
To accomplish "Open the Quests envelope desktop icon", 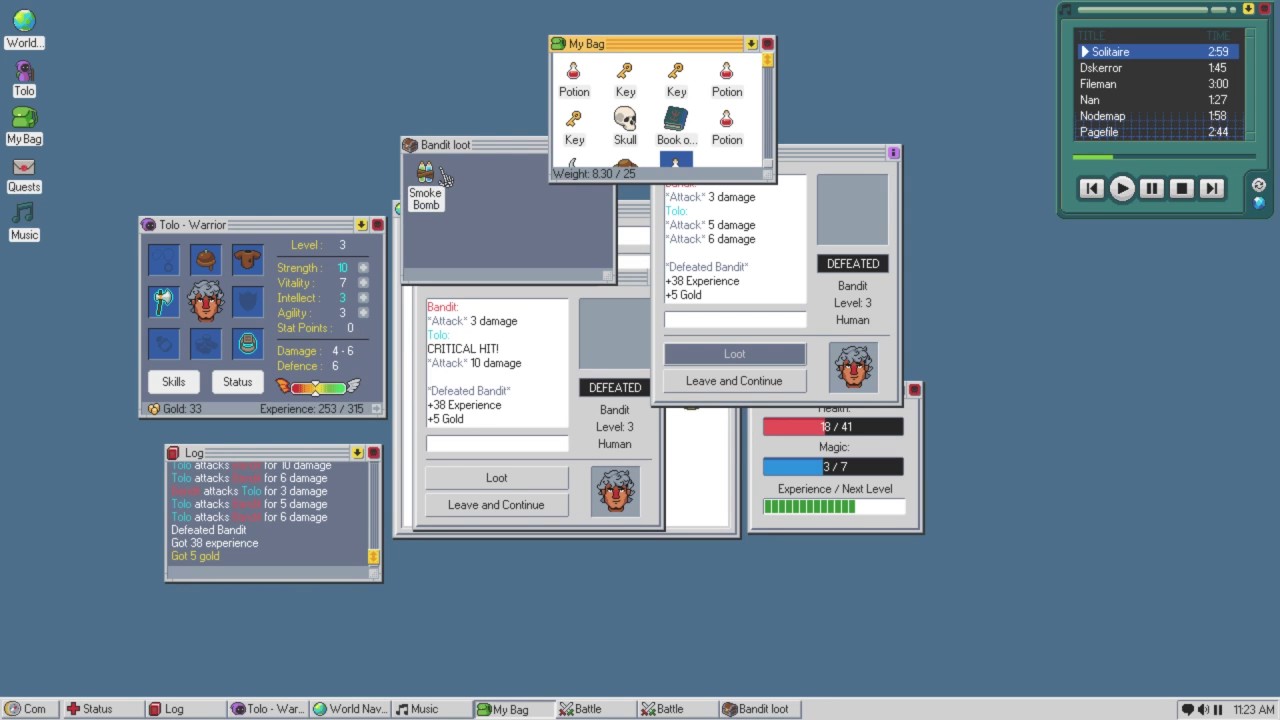I will (24, 175).
